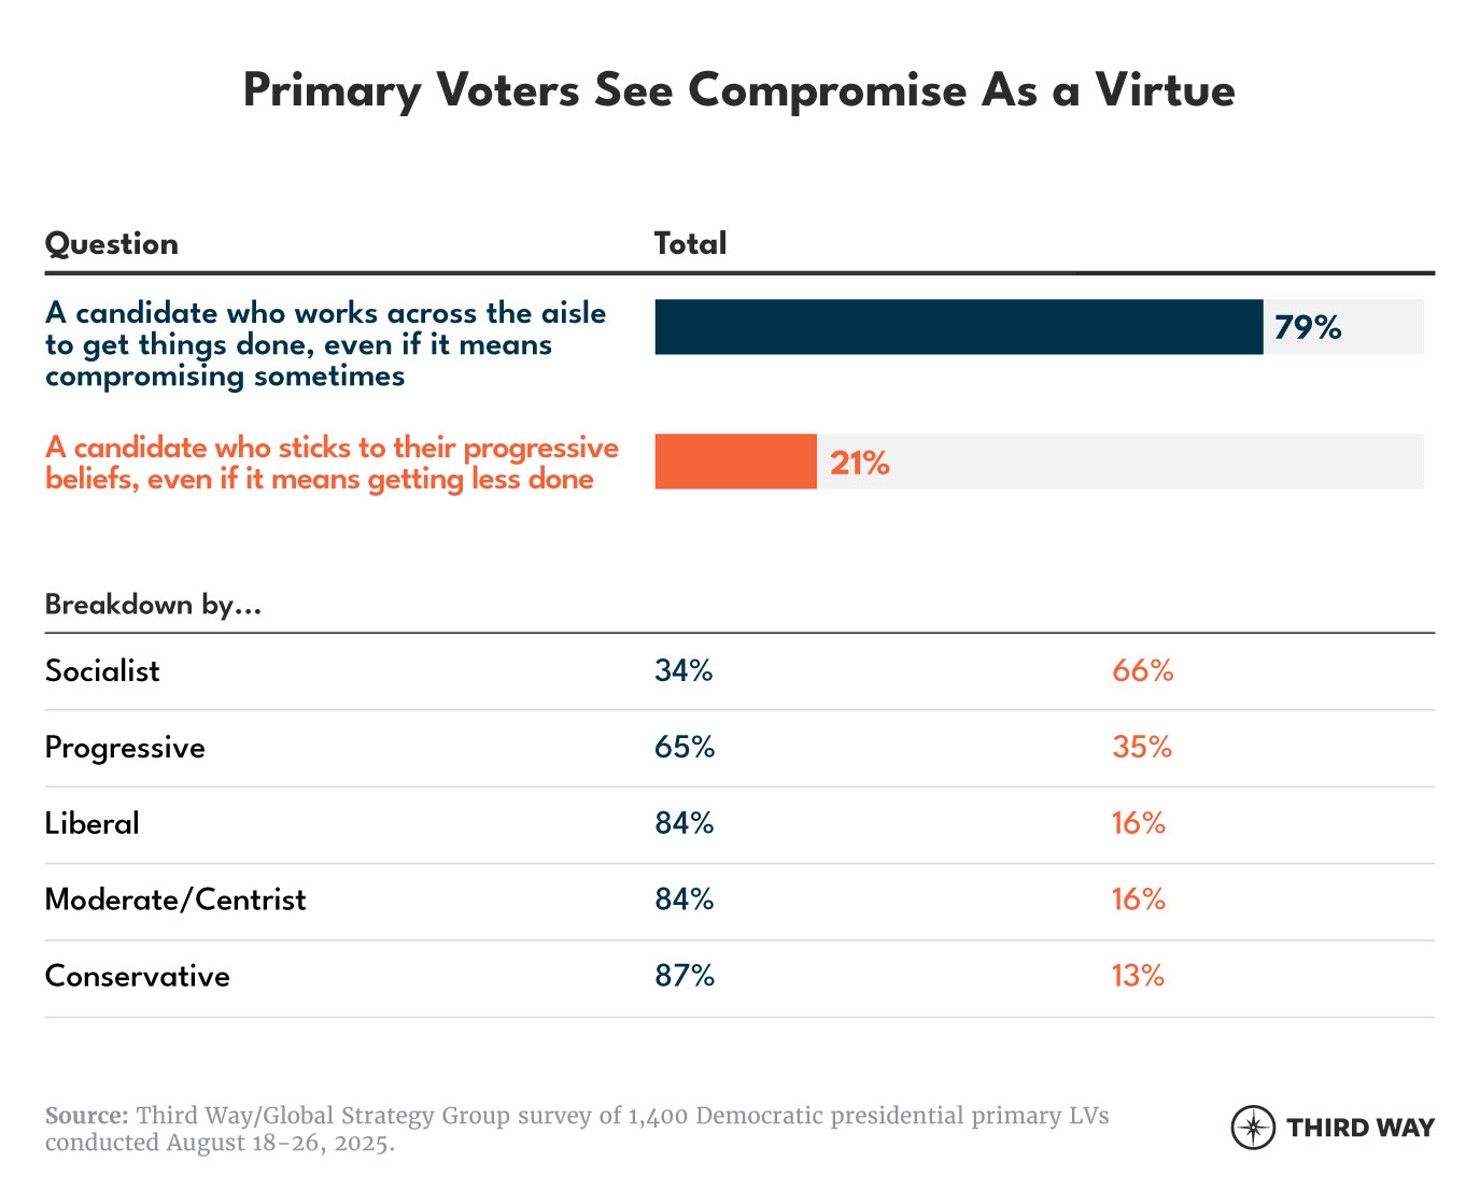Click the Moderate/Centrist row label
The height and width of the screenshot is (1190, 1480).
(175, 900)
